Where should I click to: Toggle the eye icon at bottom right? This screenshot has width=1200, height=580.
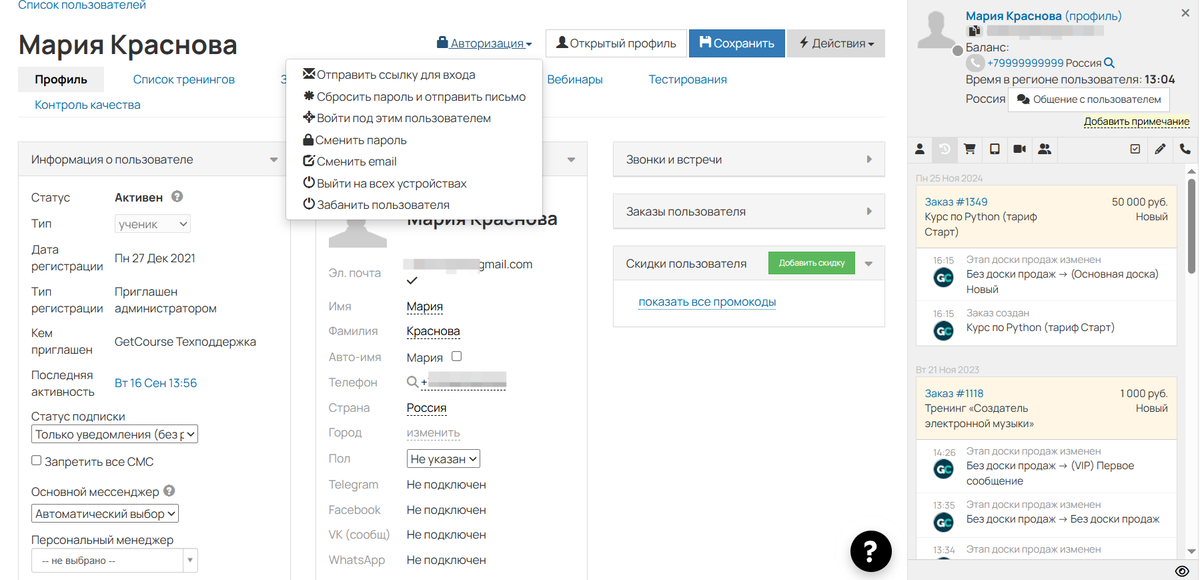1181,572
